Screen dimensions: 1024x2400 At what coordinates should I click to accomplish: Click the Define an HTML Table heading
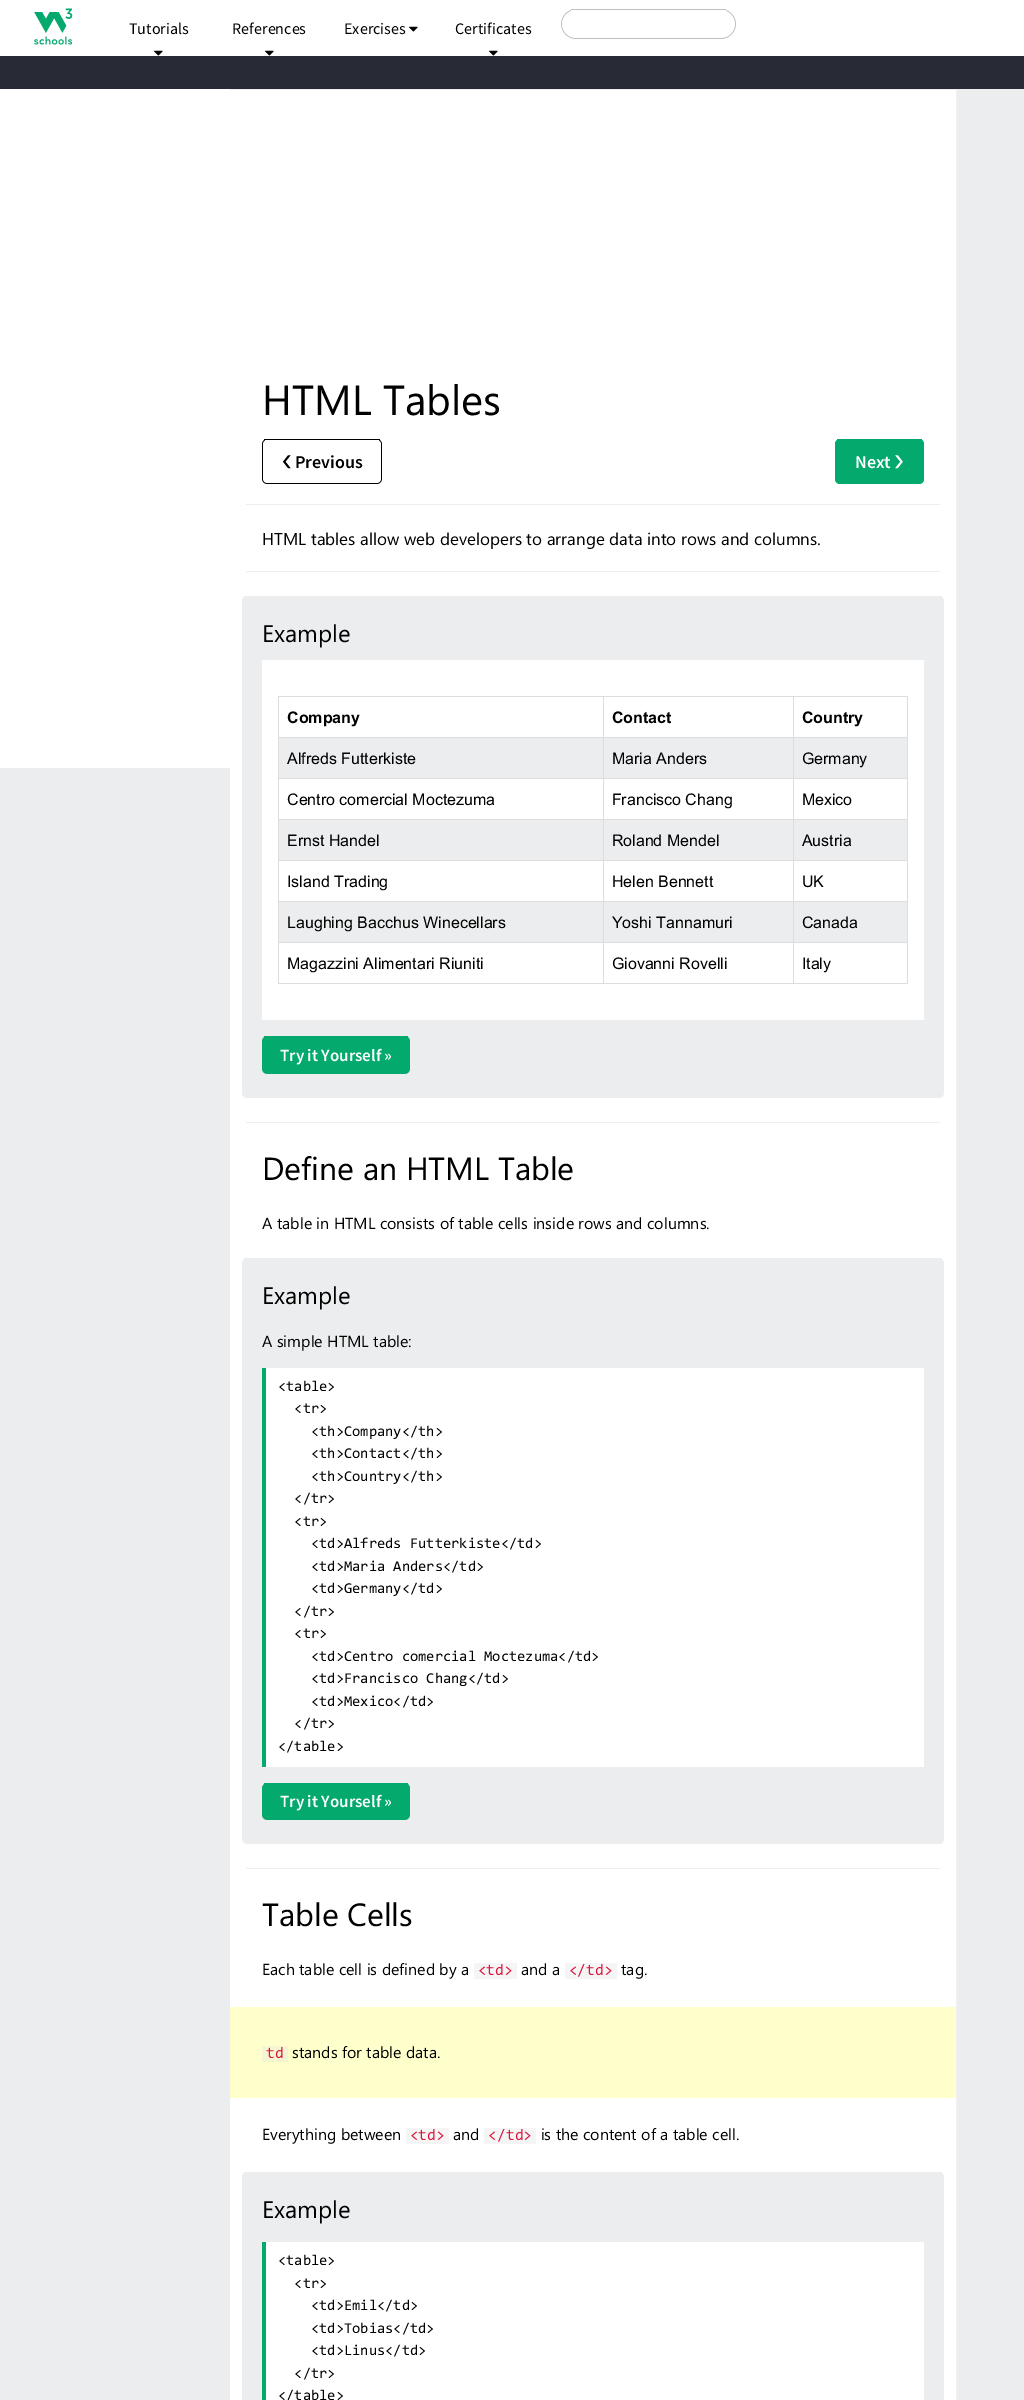pyautogui.click(x=418, y=1169)
